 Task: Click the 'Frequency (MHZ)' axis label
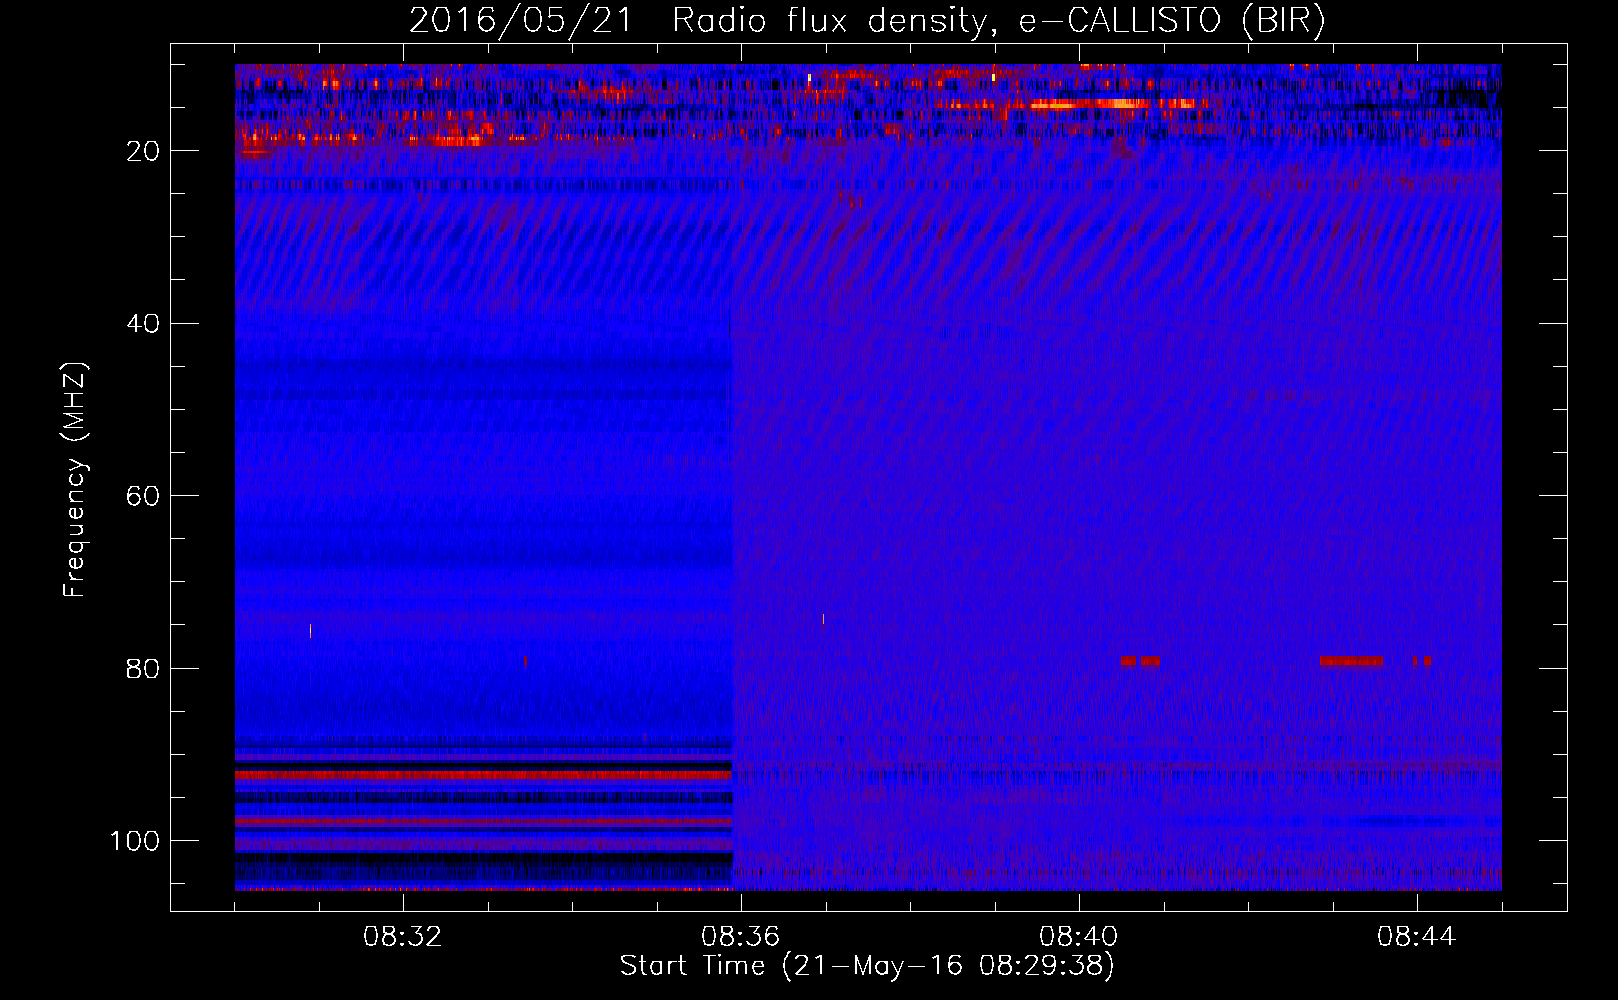pos(75,480)
